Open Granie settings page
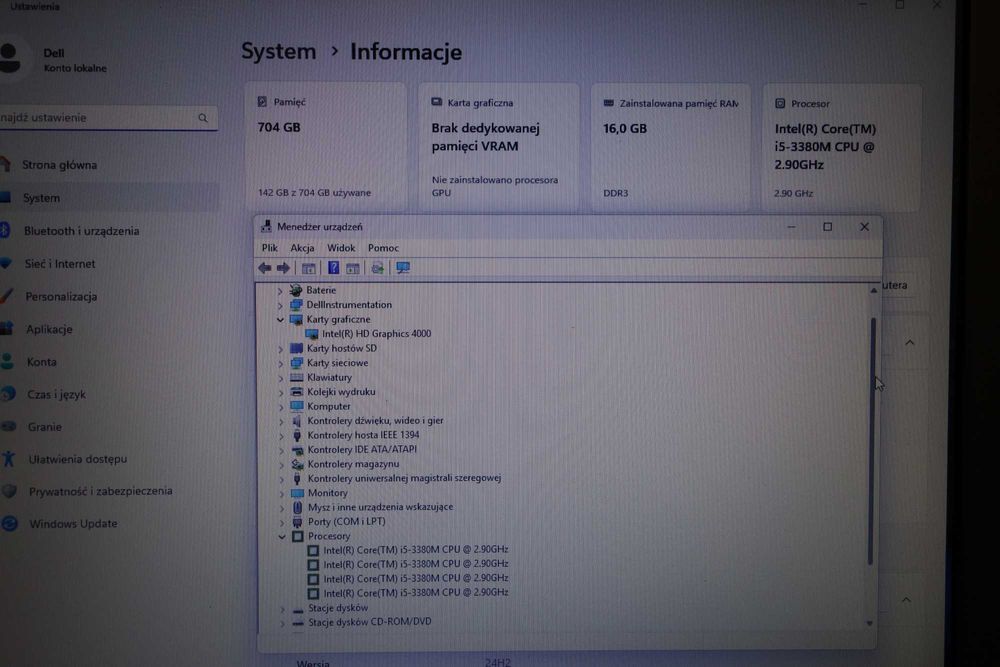The width and height of the screenshot is (1000, 667). [x=45, y=427]
